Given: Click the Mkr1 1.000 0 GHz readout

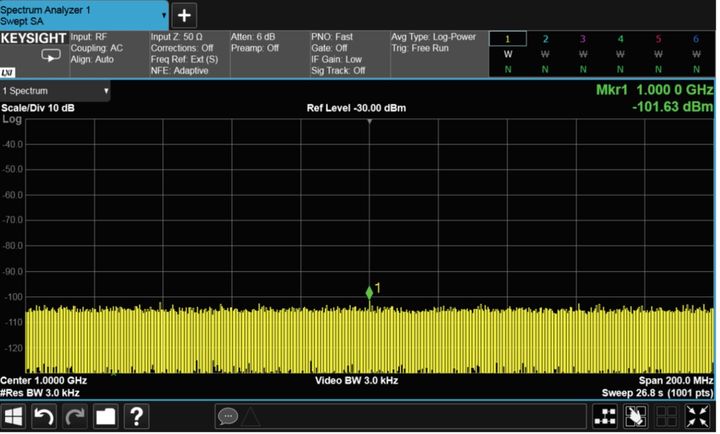Looking at the screenshot, I should 650,91.
